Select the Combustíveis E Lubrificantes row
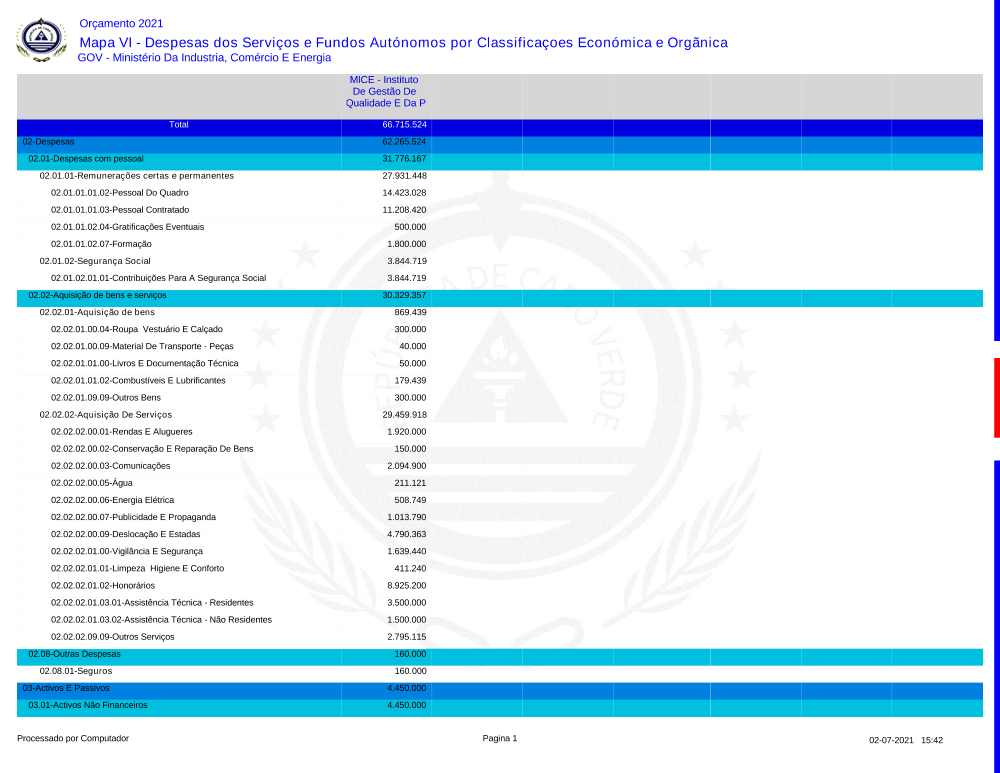Screen dimensions: 1000x773 pyautogui.click(x=138, y=381)
